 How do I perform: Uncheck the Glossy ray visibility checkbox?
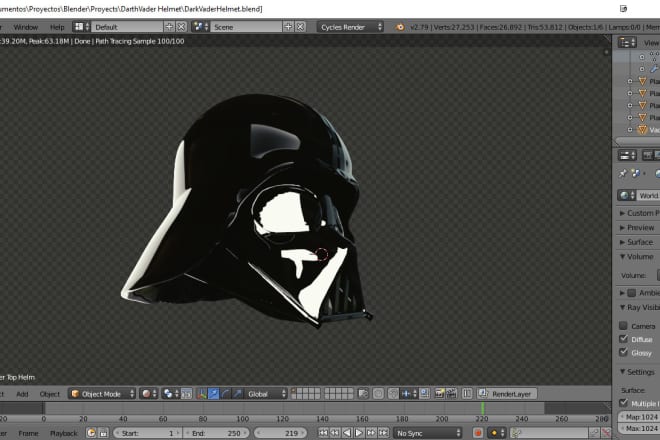(x=623, y=352)
